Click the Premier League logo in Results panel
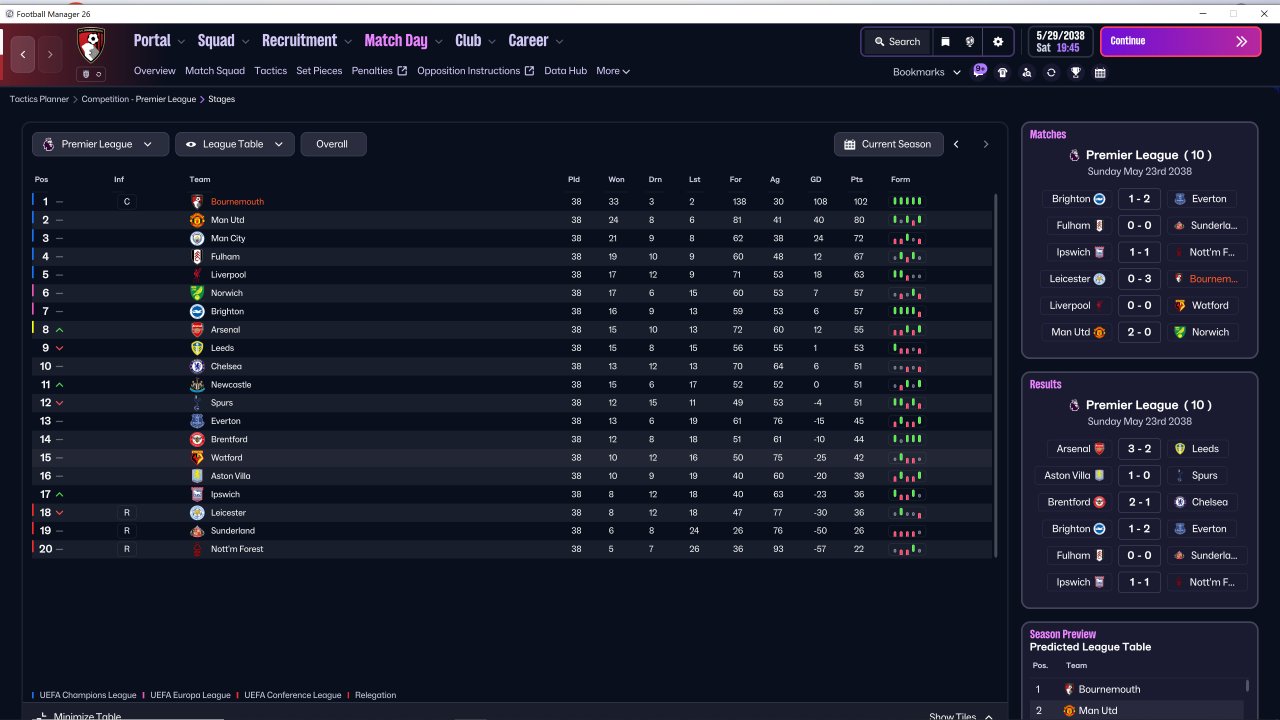This screenshot has height=720, width=1280. 1074,405
